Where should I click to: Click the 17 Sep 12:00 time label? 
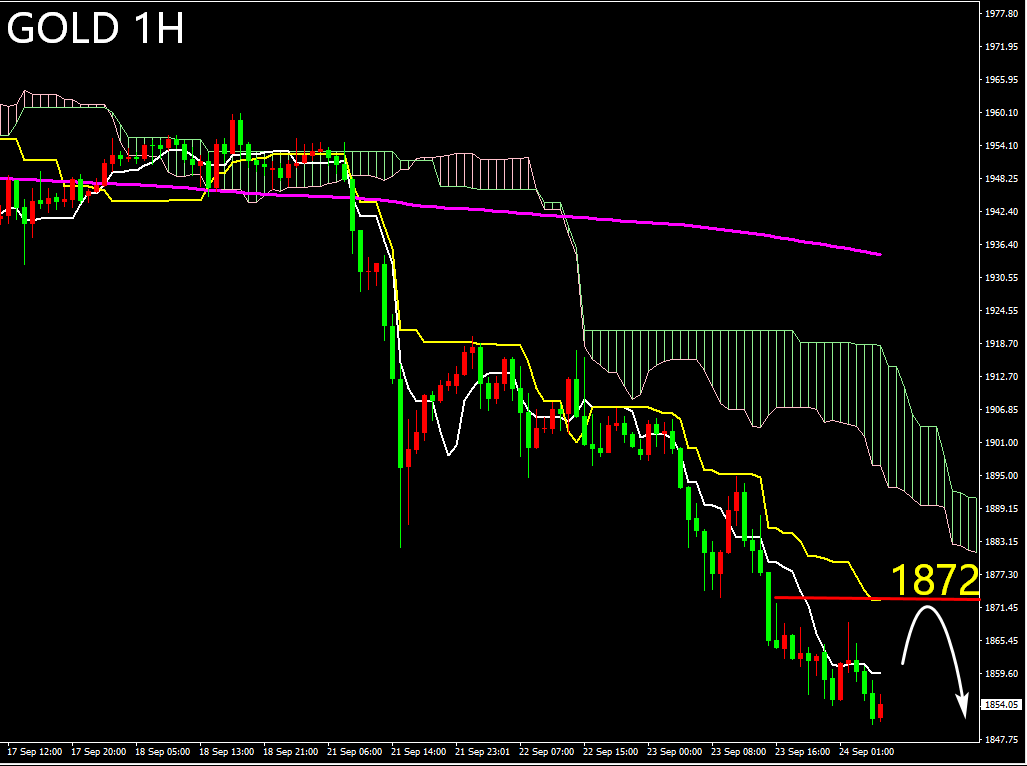click(34, 751)
